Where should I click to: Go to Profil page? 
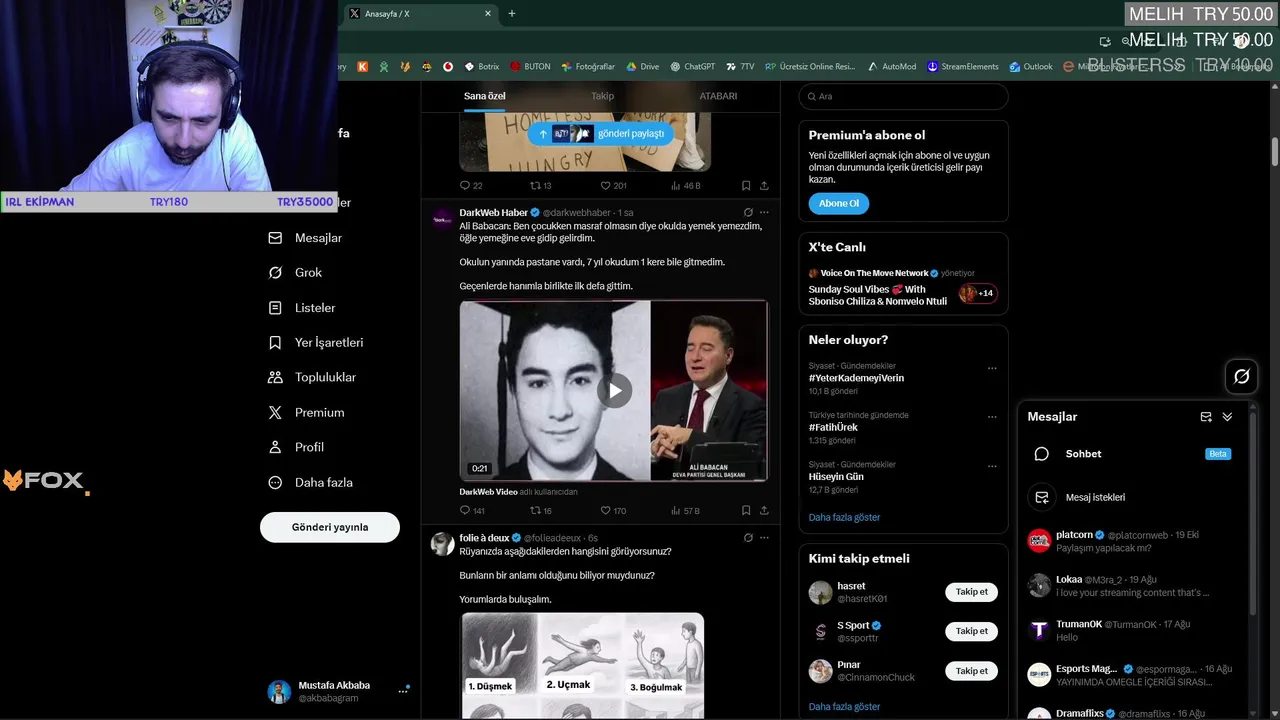[x=296, y=448]
